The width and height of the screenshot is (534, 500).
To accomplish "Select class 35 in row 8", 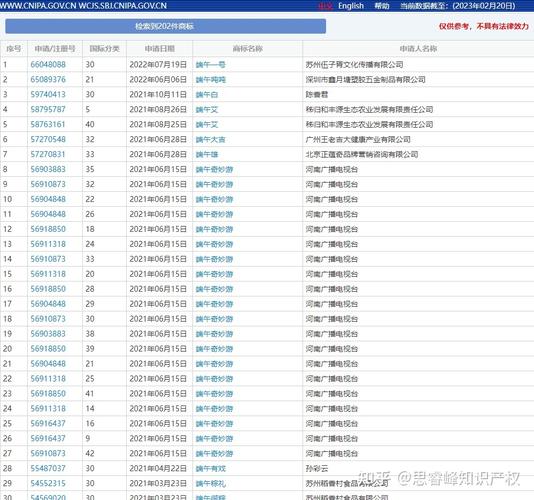I will 90,169.
